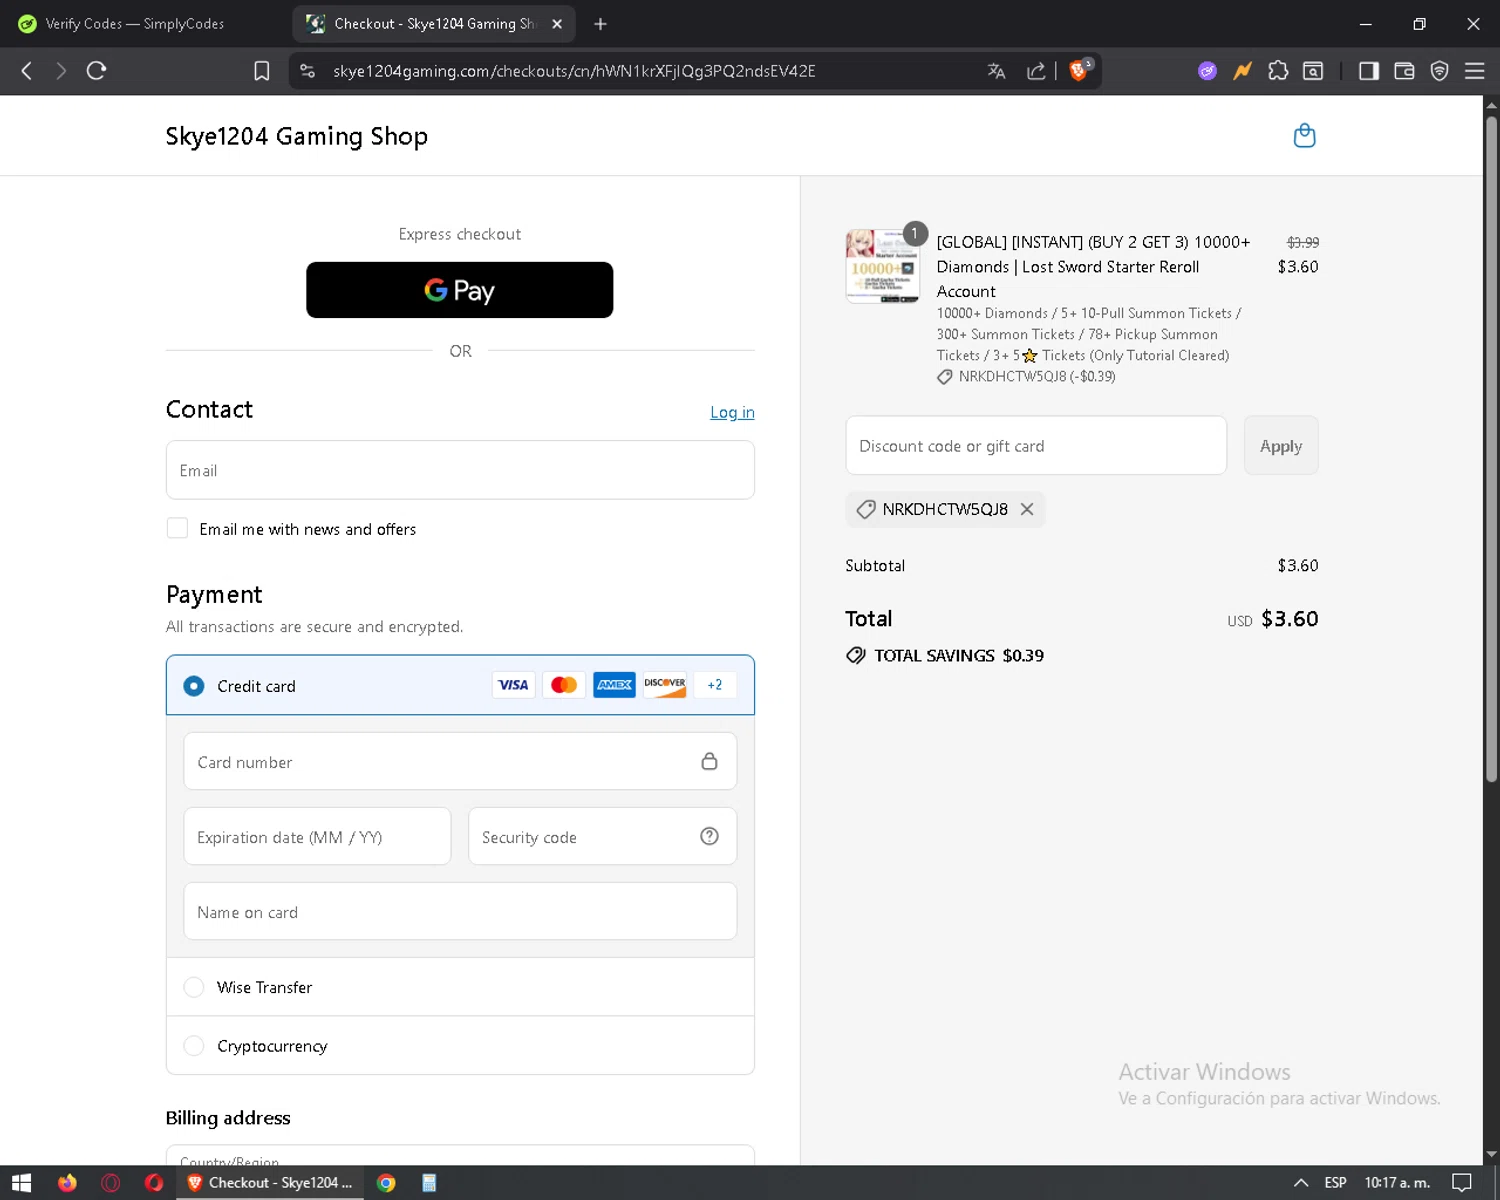Open Windows notification center icon
The width and height of the screenshot is (1500, 1200).
pos(1462,1183)
